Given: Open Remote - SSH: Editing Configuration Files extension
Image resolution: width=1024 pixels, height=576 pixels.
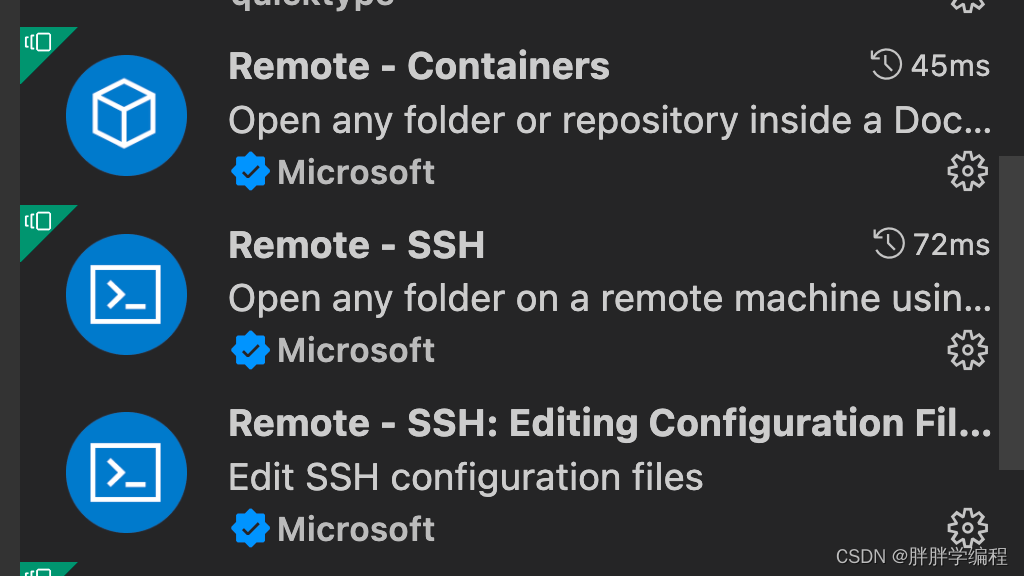Looking at the screenshot, I should pyautogui.click(x=609, y=423).
